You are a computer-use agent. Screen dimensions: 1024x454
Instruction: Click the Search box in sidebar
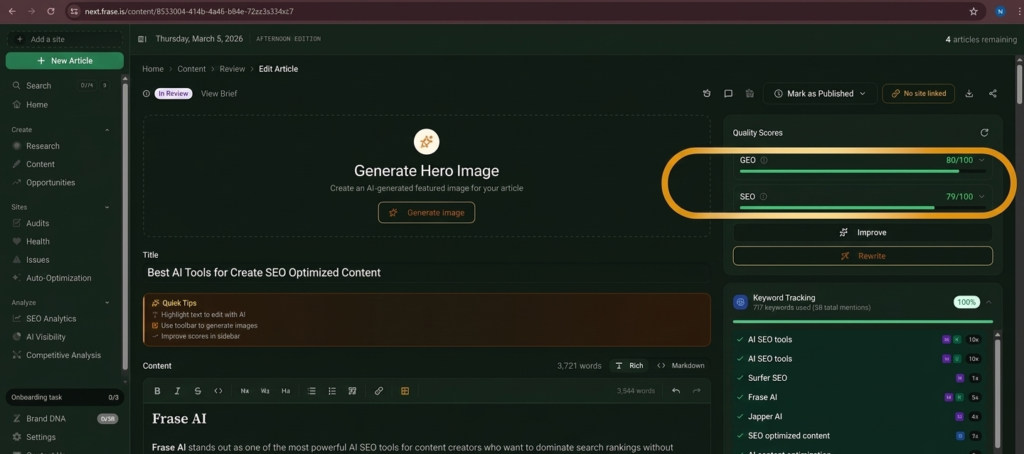[63, 86]
